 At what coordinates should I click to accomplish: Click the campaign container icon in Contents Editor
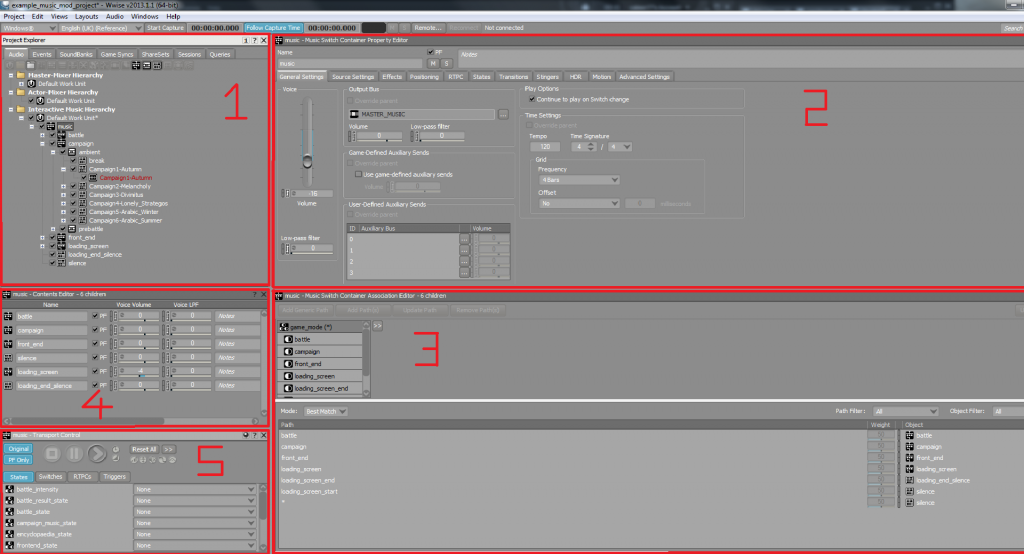(8, 330)
